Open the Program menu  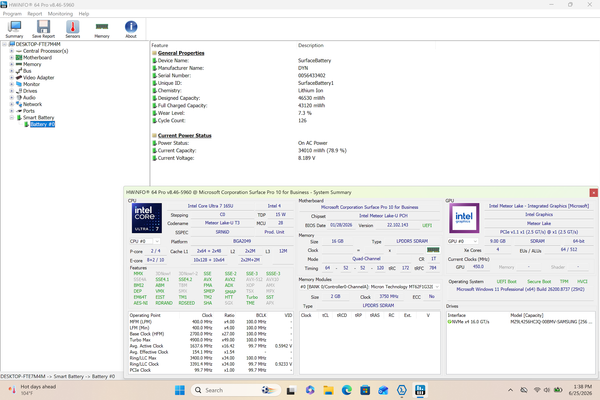point(12,14)
